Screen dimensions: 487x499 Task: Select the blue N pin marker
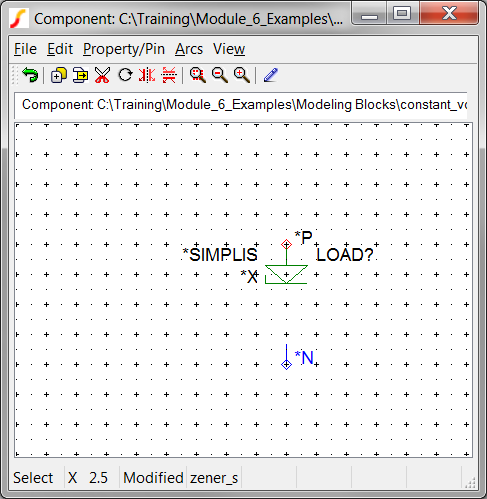286,364
